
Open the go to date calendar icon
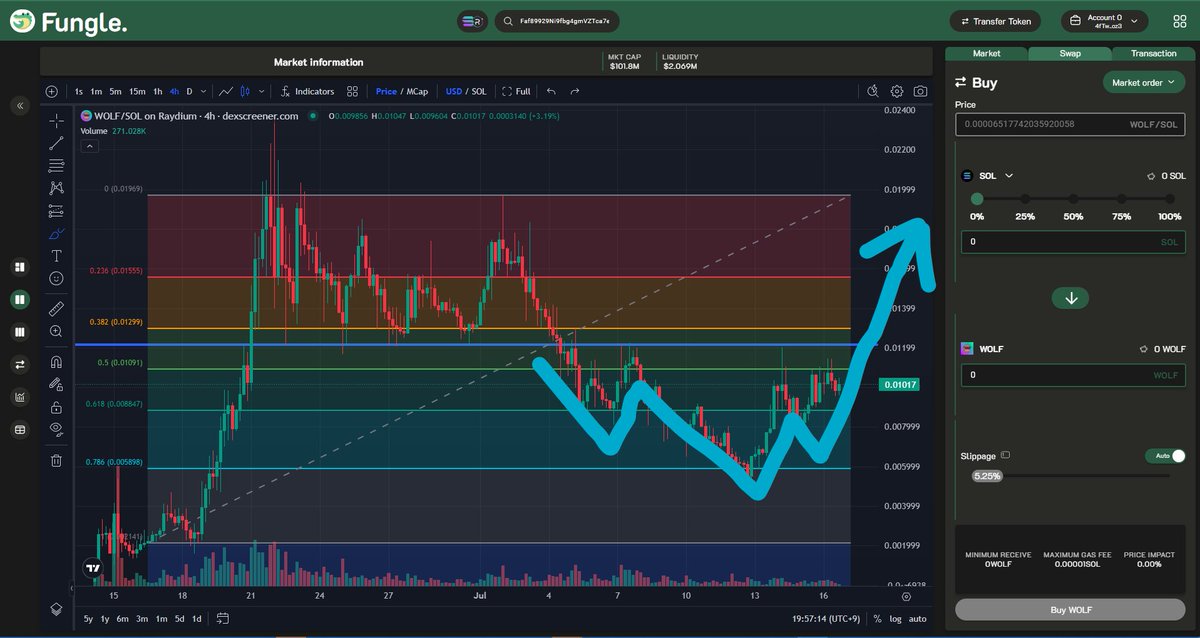pyautogui.click(x=222, y=618)
